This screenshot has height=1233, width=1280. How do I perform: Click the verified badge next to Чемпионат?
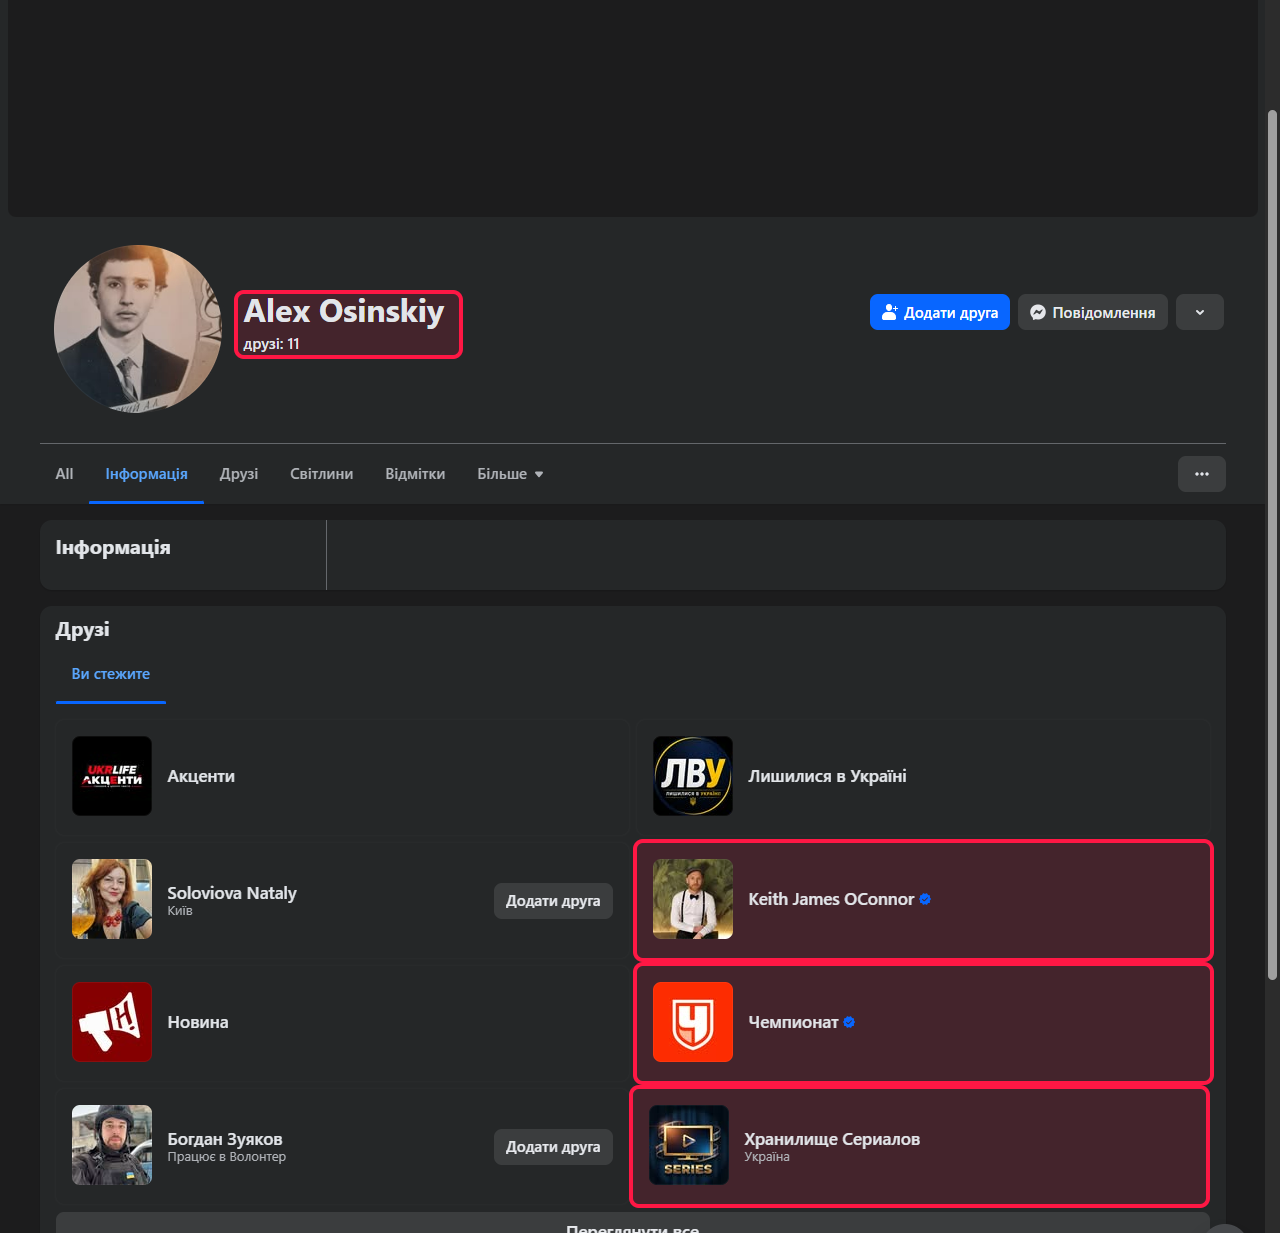click(849, 1022)
